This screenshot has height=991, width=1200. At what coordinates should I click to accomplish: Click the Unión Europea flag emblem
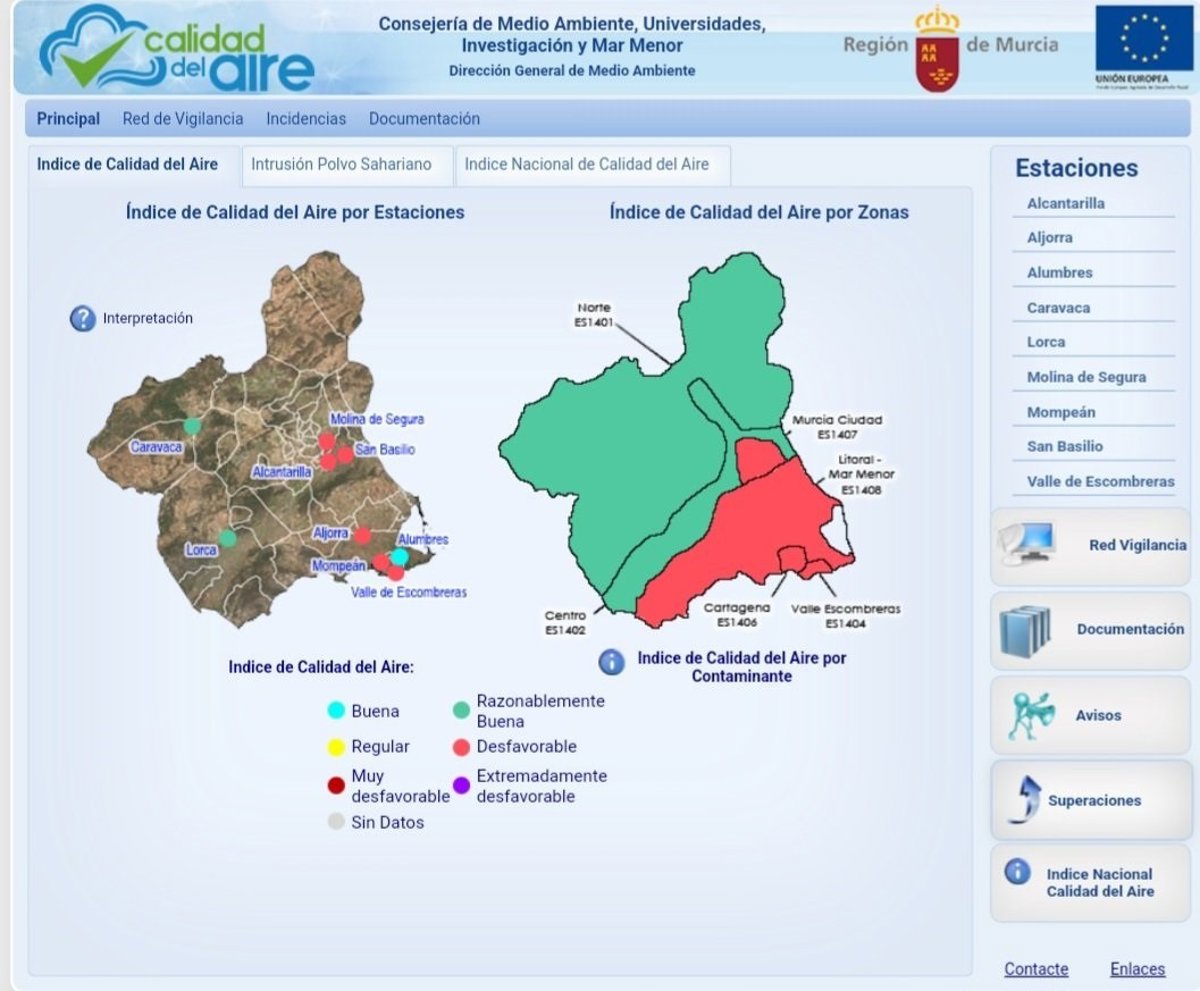[x=1144, y=41]
